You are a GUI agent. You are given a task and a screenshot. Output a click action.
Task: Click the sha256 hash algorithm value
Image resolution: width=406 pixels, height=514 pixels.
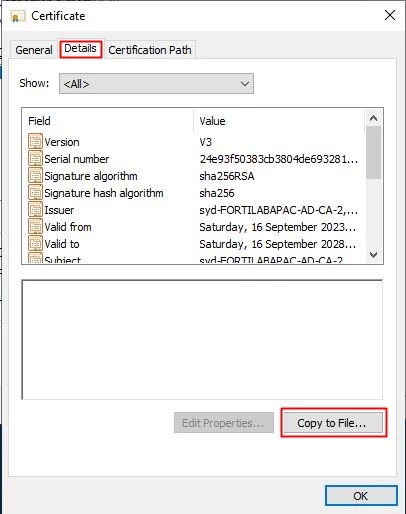click(217, 193)
